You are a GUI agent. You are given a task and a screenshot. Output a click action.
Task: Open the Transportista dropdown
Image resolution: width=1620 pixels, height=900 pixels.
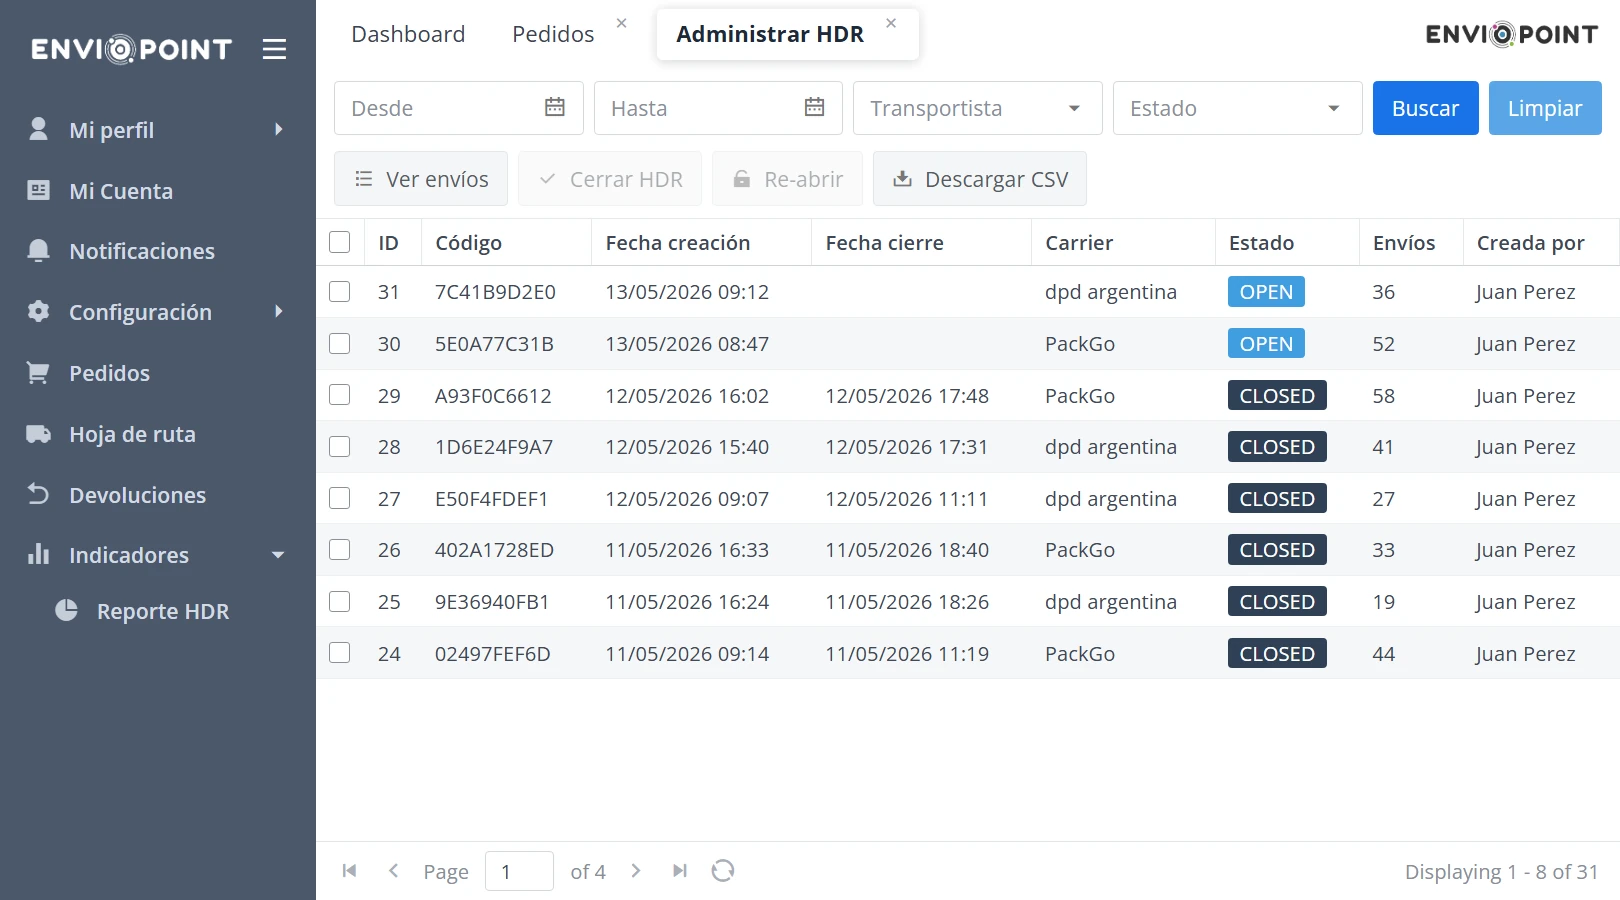[x=977, y=108]
